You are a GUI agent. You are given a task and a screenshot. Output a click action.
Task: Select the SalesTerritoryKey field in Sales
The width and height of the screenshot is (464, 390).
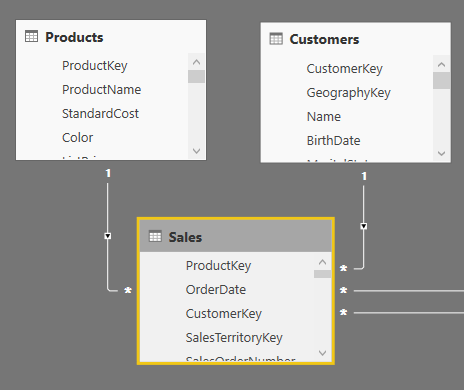click(234, 338)
